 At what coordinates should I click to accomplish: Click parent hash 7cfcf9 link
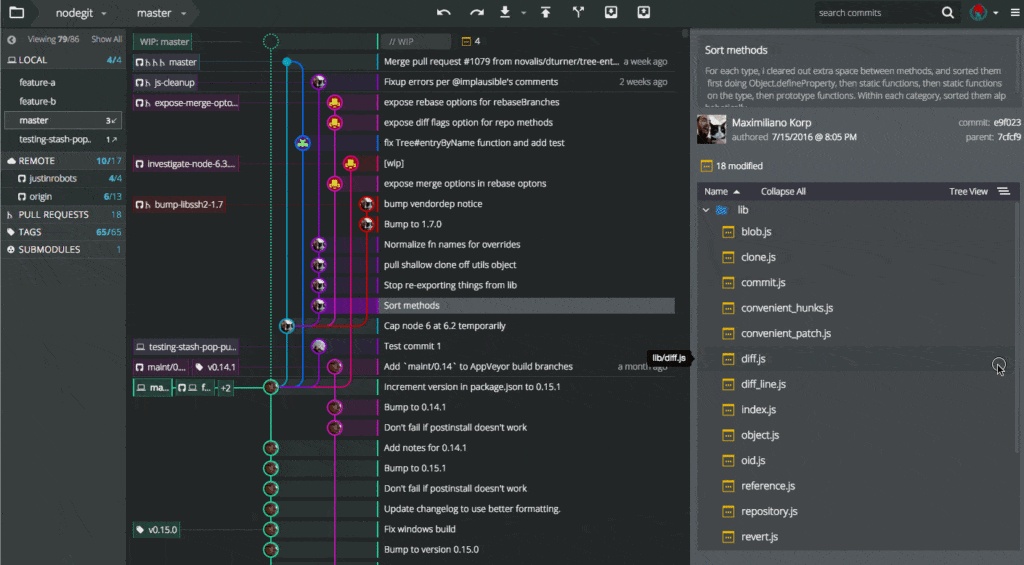[1008, 137]
